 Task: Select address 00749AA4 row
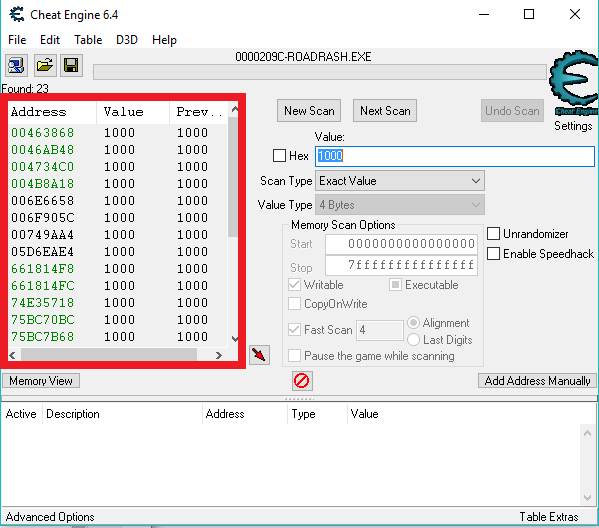[x=118, y=235]
